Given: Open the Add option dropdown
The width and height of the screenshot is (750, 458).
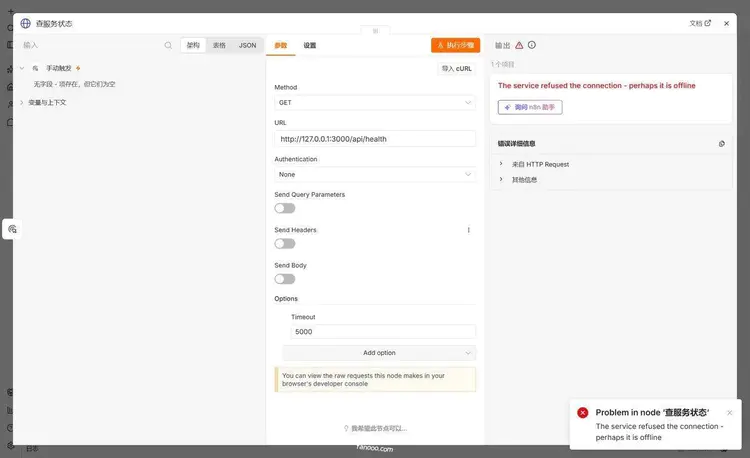Looking at the screenshot, I should coord(379,353).
